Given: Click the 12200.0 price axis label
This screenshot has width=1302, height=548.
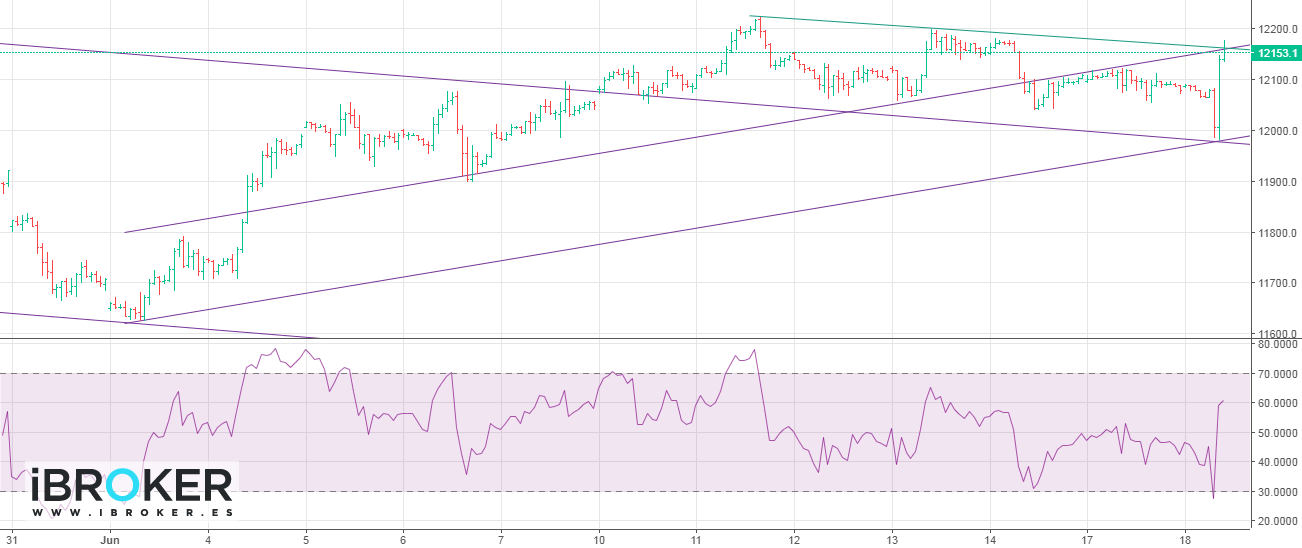Looking at the screenshot, I should point(1279,29).
